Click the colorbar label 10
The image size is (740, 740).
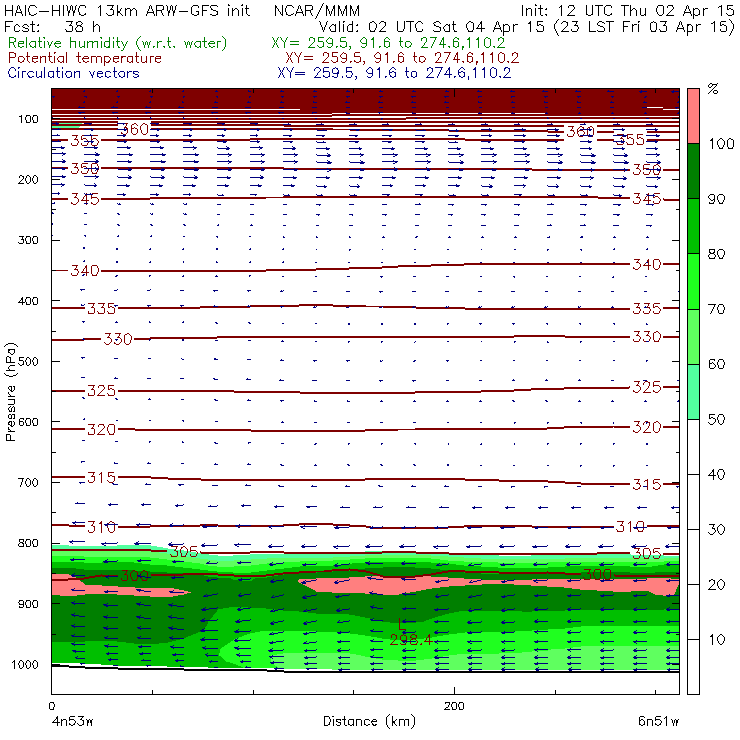716,640
